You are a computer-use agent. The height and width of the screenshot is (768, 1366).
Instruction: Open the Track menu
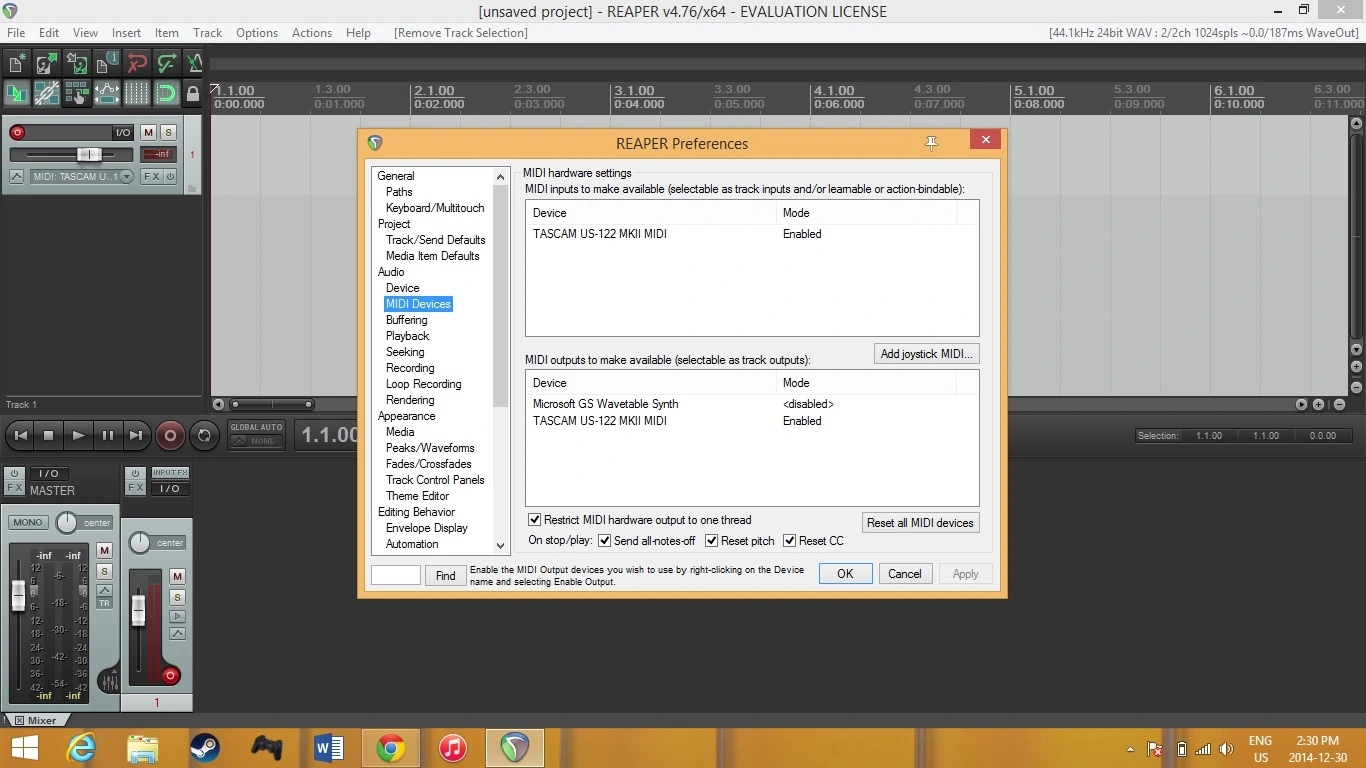coord(207,32)
